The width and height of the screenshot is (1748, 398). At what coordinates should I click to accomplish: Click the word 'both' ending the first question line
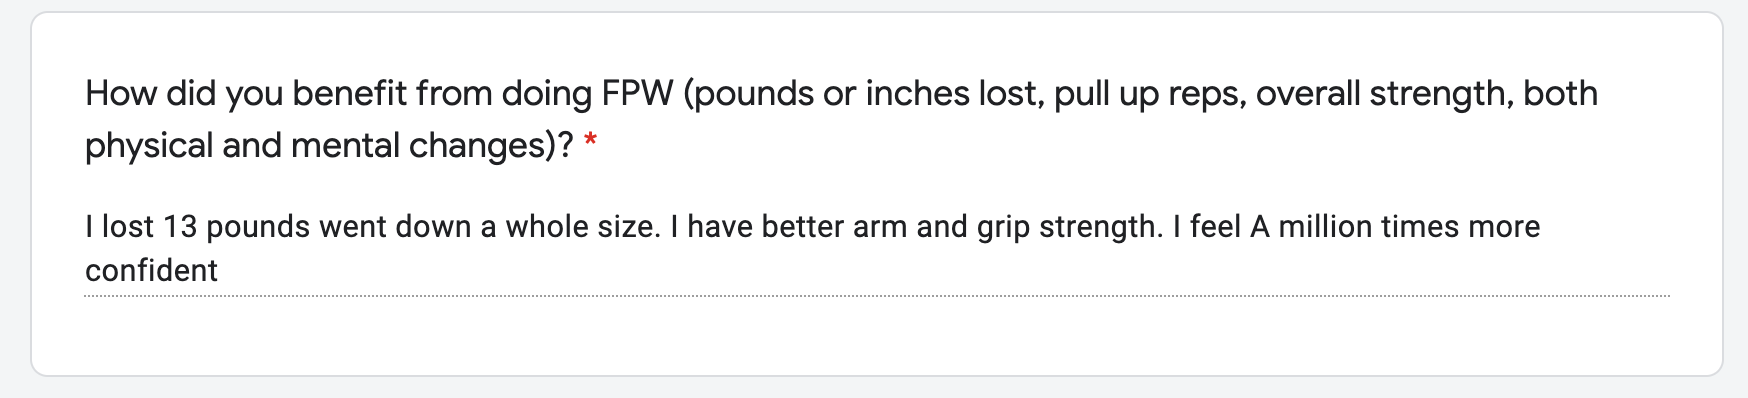coord(1560,94)
